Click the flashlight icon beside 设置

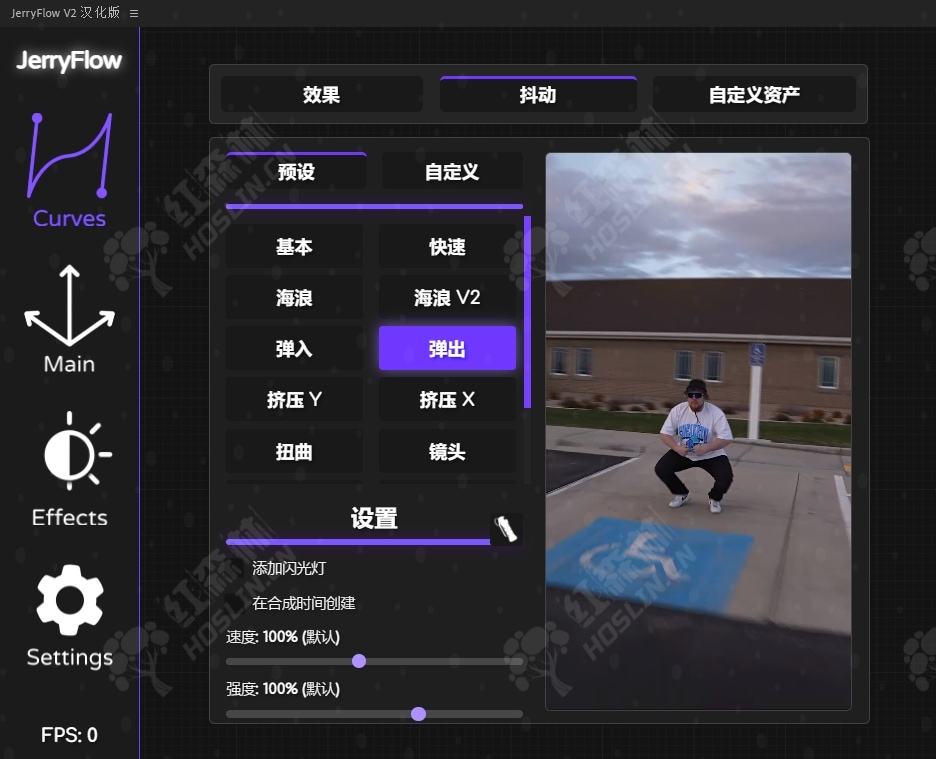pyautogui.click(x=506, y=528)
